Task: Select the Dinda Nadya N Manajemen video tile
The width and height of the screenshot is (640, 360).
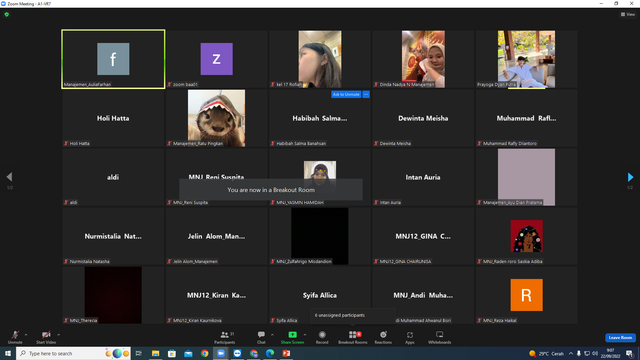Action: (423, 59)
